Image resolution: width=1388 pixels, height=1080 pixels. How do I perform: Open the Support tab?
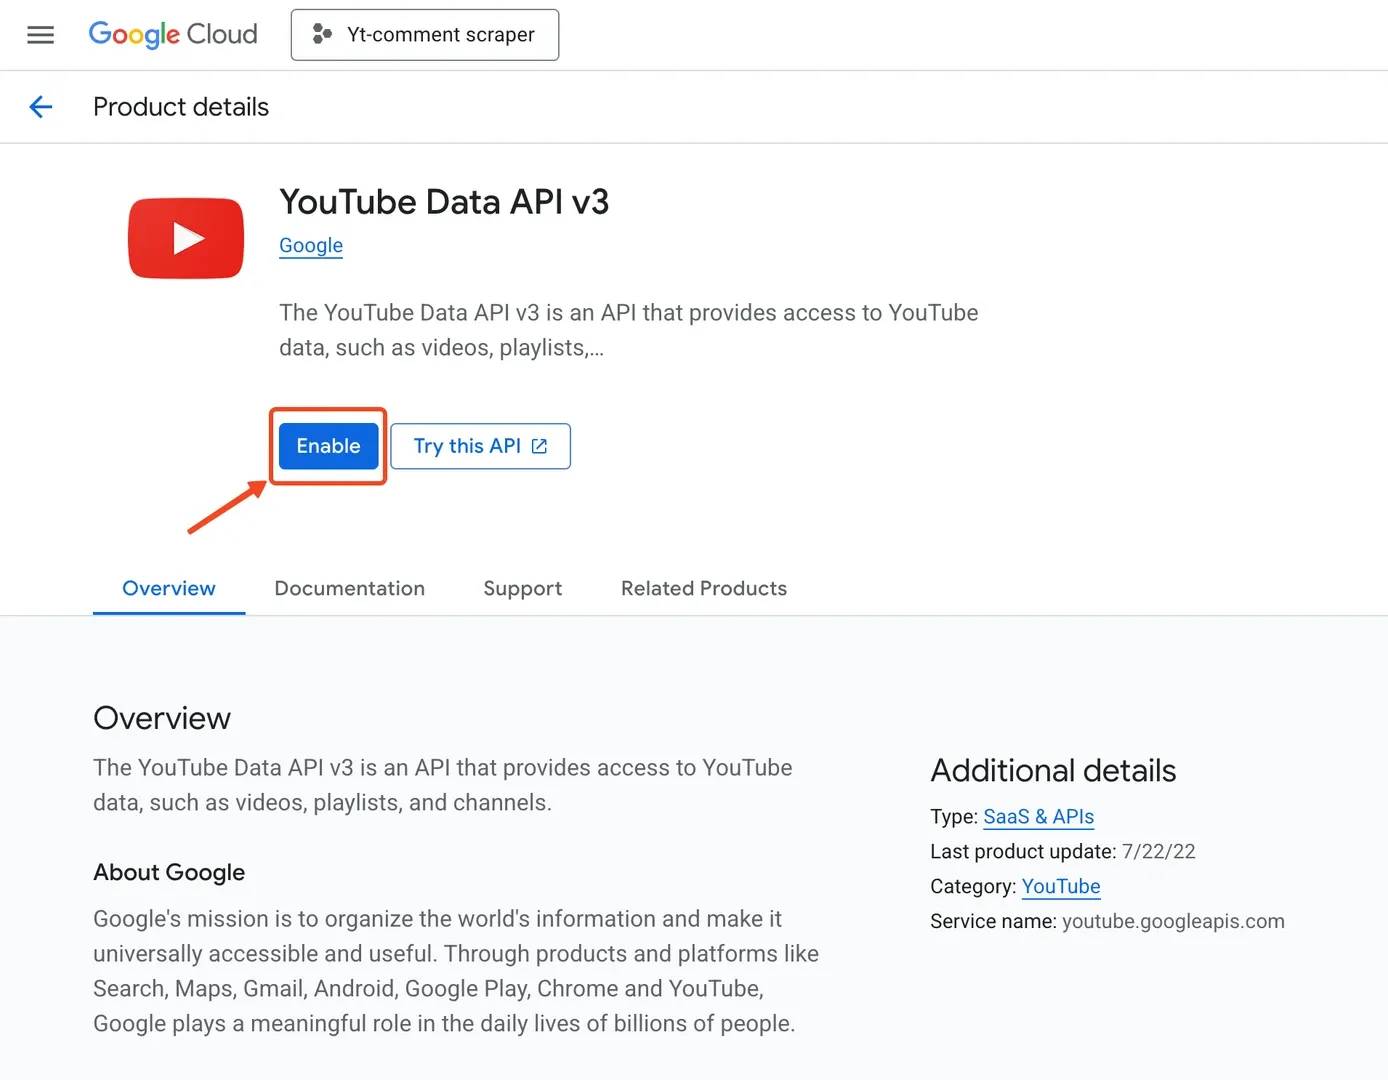click(523, 588)
